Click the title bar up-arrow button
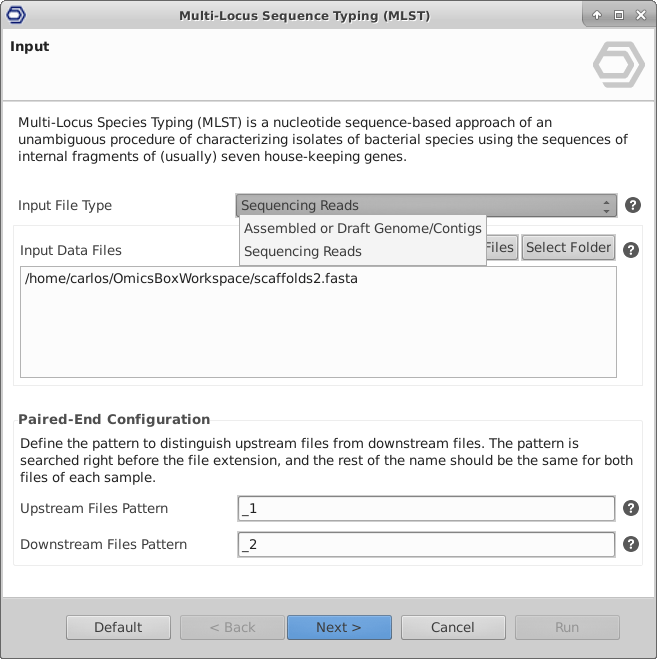The height and width of the screenshot is (659, 657). pos(597,15)
